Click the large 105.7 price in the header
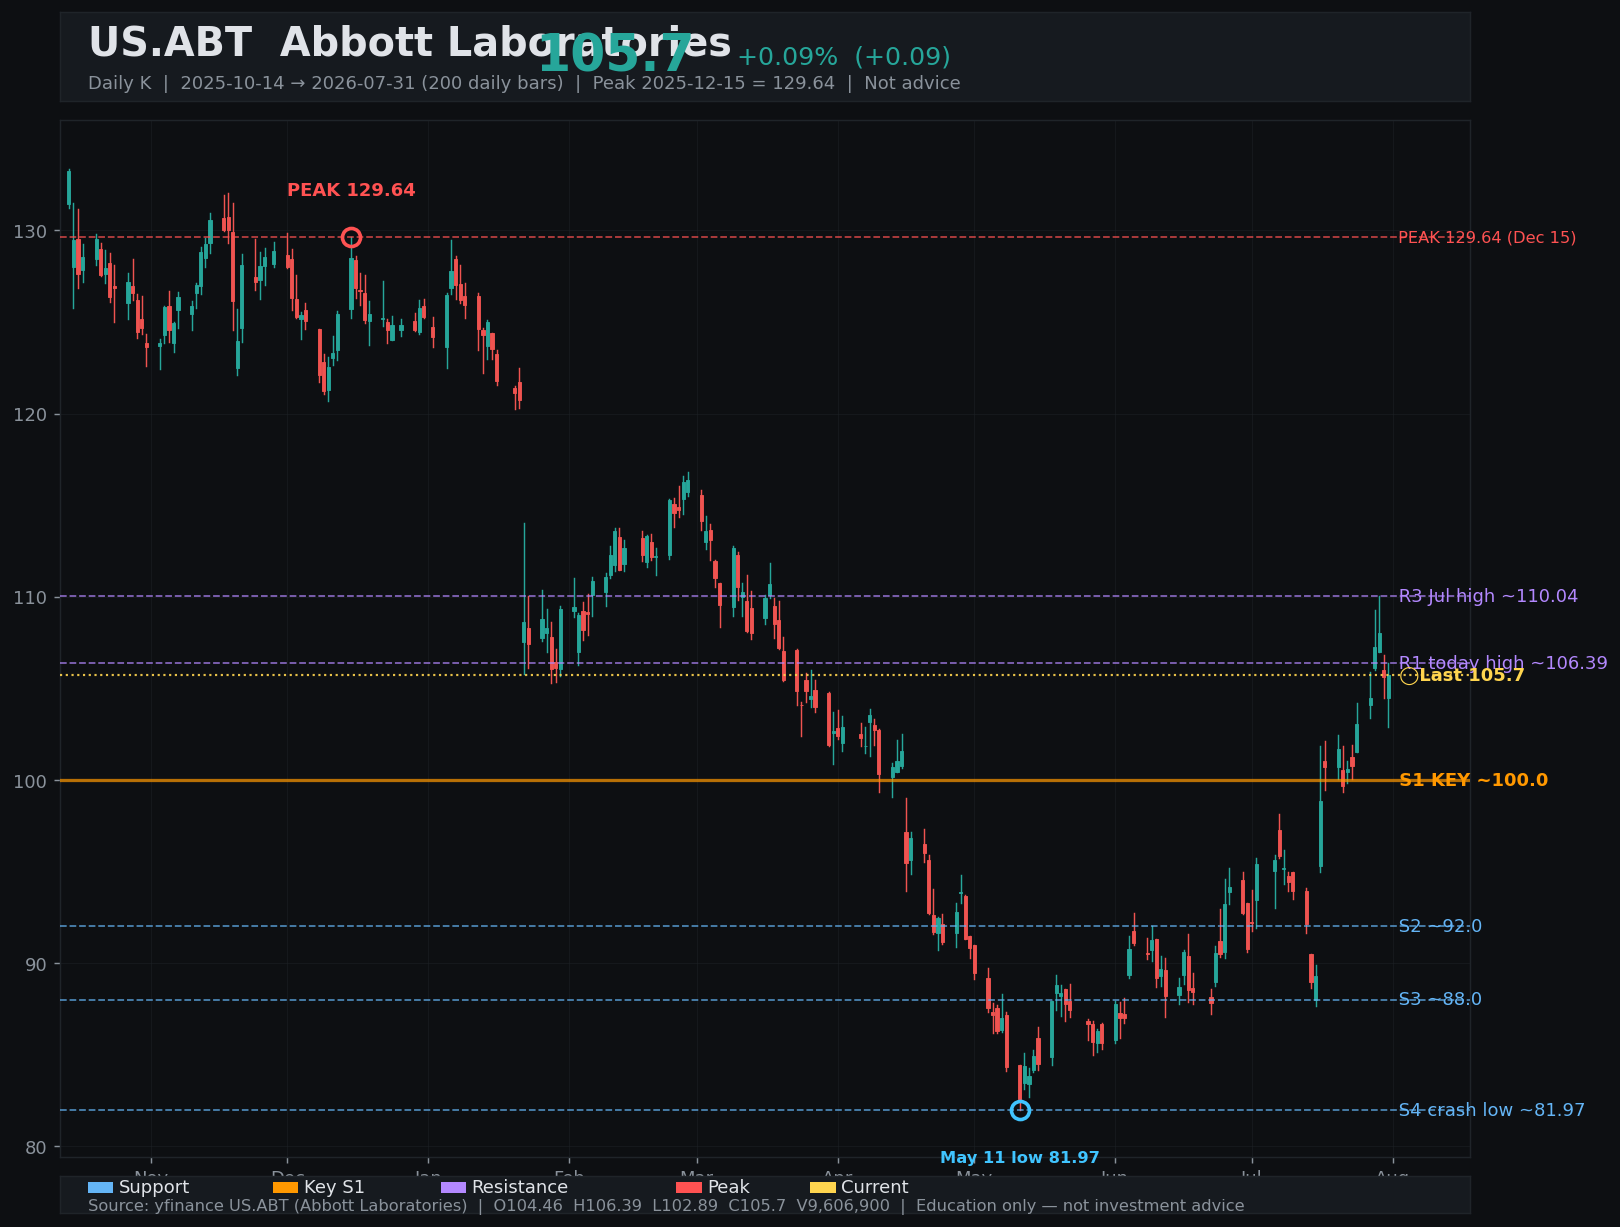This screenshot has width=1620, height=1227. pyautogui.click(x=615, y=54)
